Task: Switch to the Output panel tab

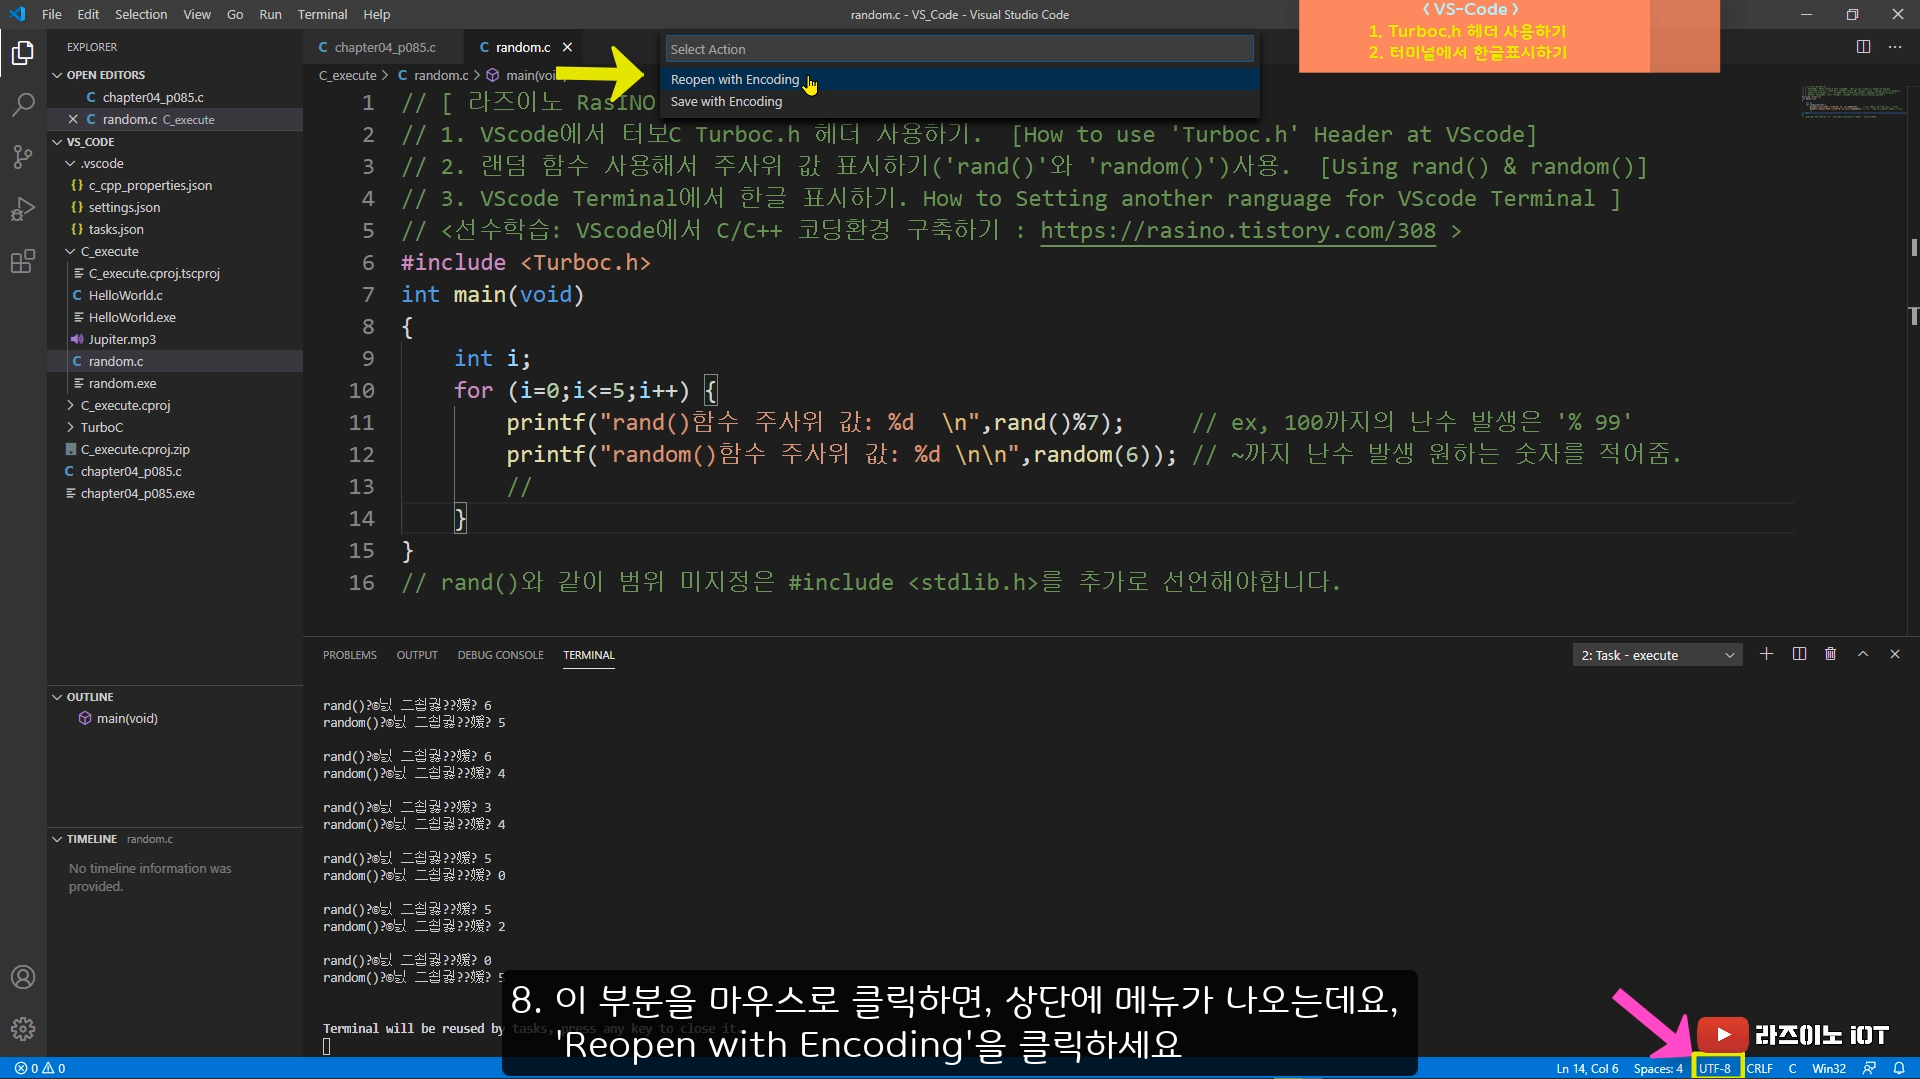Action: click(x=417, y=655)
